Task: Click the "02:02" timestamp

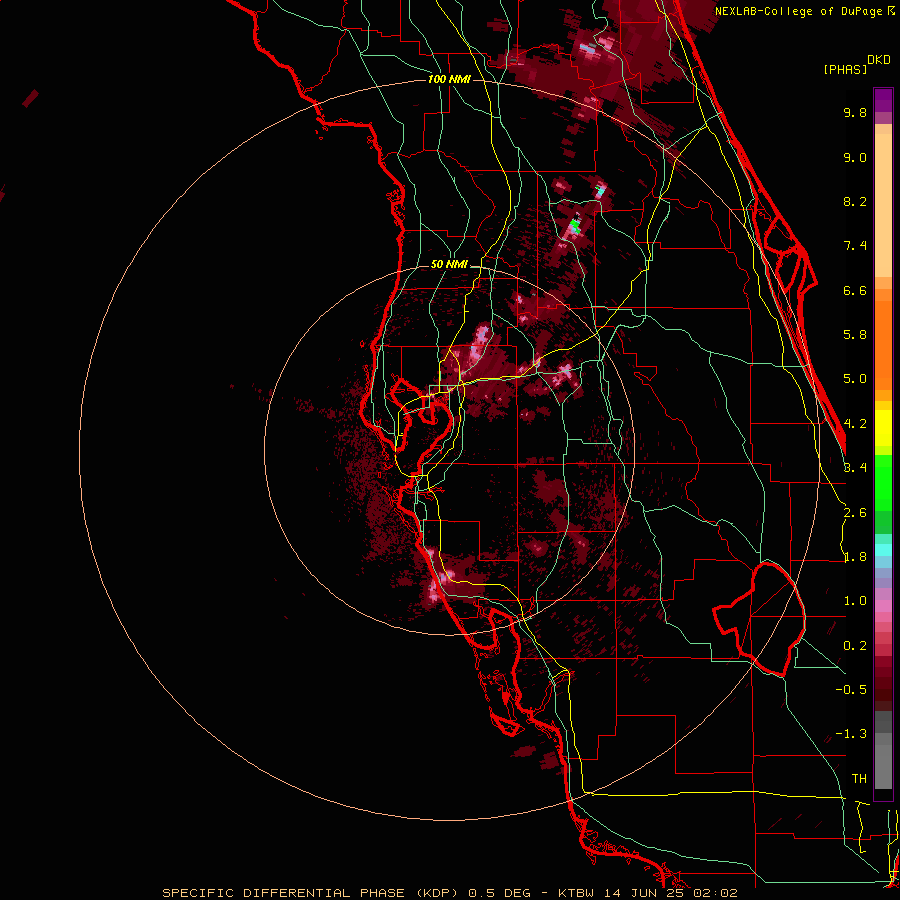Action: tap(715, 893)
